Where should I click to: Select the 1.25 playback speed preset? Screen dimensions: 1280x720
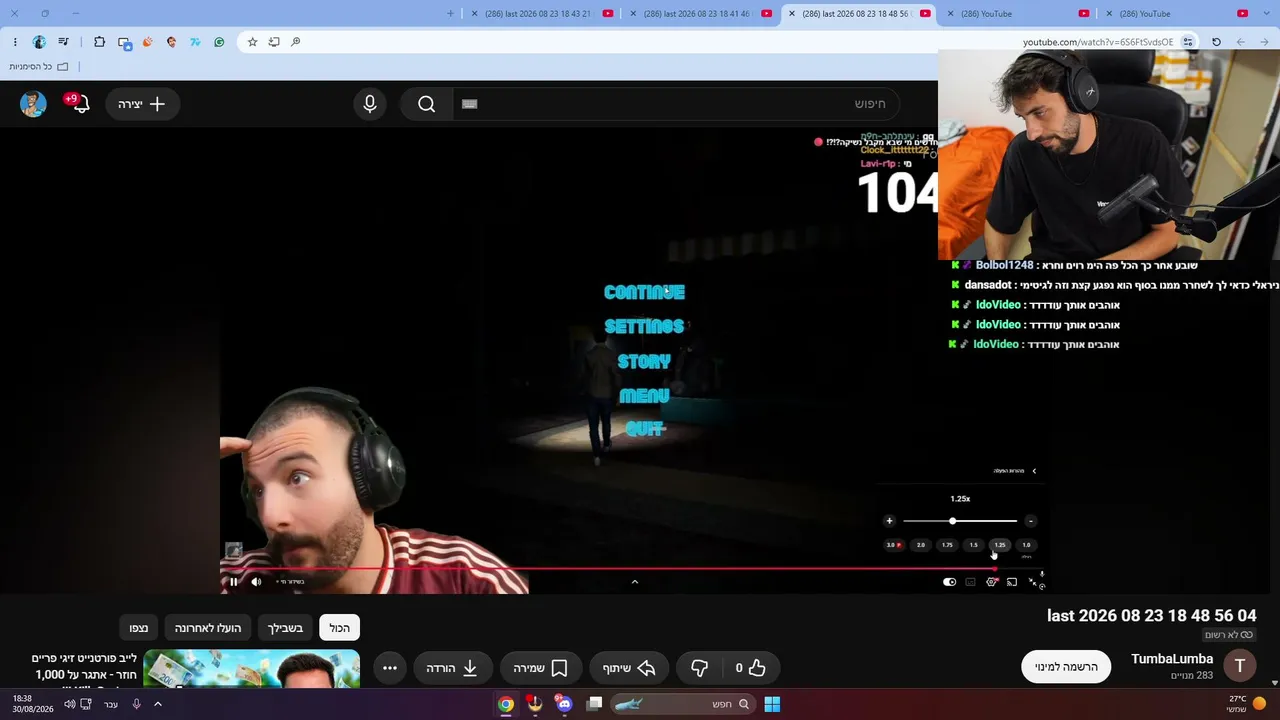(1000, 545)
